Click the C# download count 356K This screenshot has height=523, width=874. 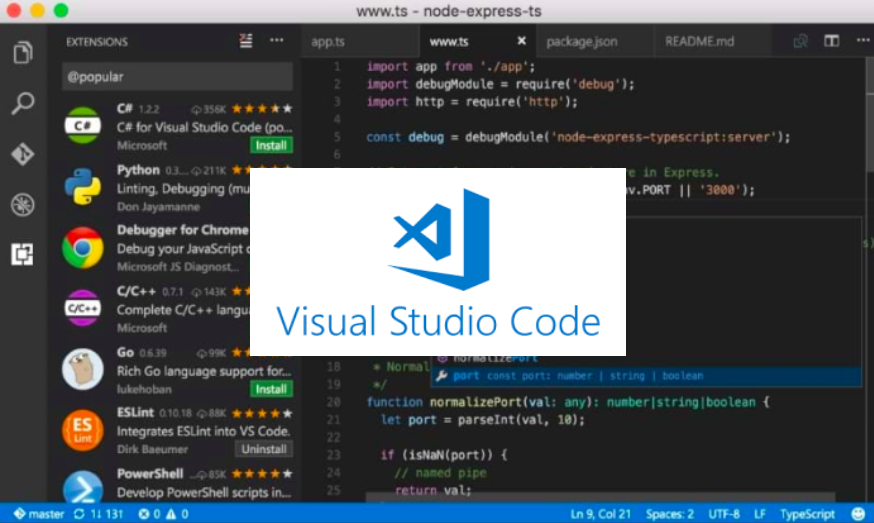[x=208, y=109]
